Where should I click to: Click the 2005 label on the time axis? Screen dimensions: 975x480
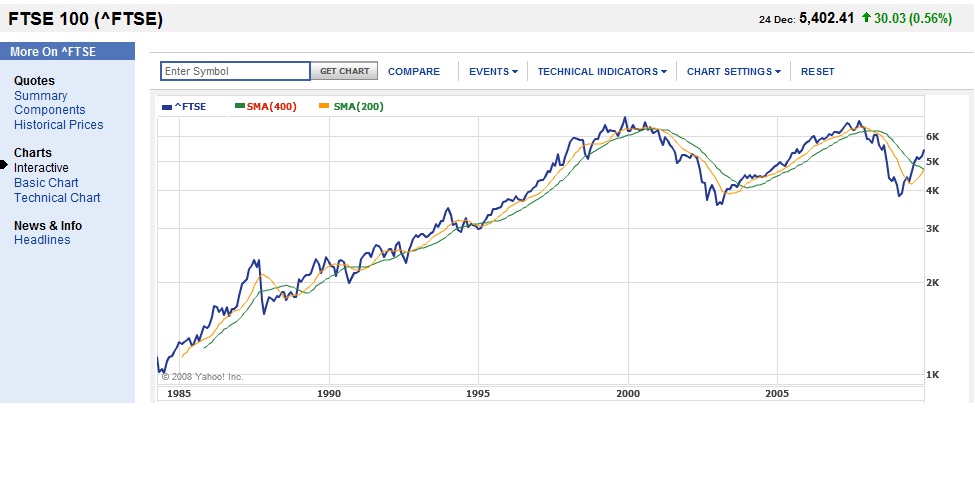point(777,394)
